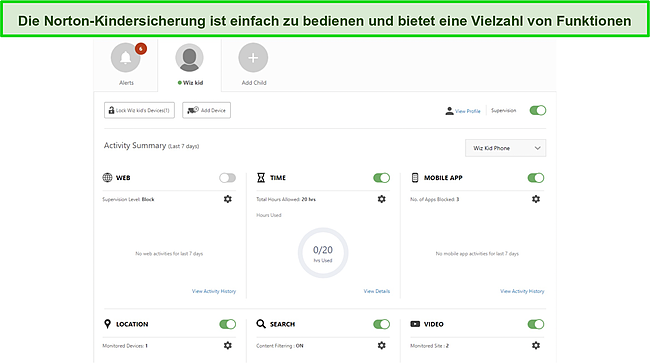Click the phone icon beside MOBILE APP
The height and width of the screenshot is (363, 650).
[x=415, y=178]
